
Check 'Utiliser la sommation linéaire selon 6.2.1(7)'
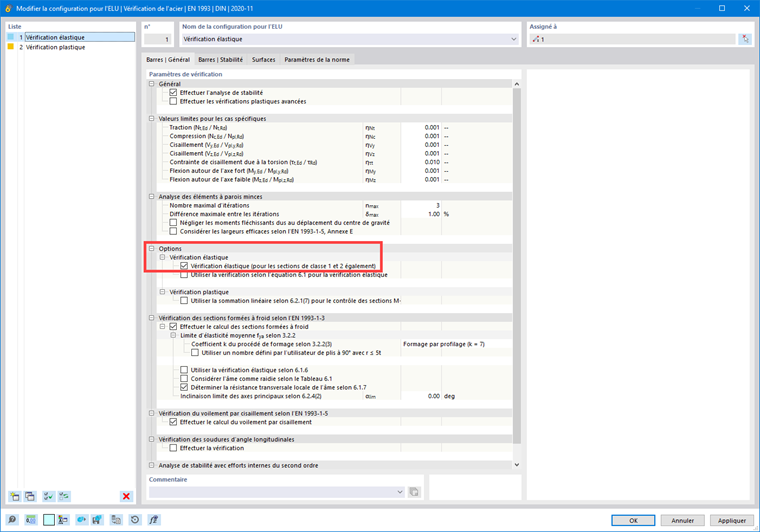[184, 301]
